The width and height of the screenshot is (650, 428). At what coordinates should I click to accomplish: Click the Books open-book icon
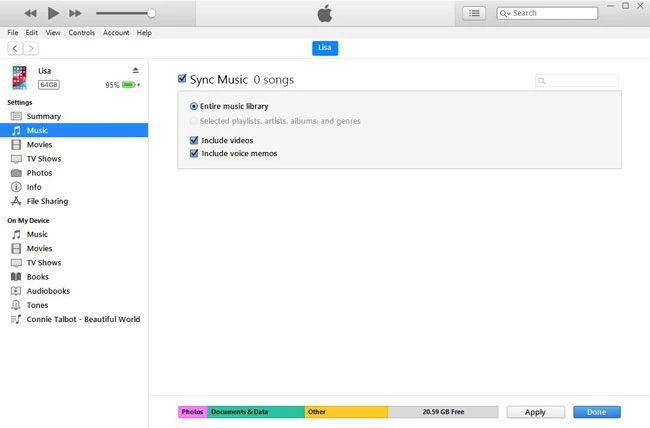click(x=16, y=277)
